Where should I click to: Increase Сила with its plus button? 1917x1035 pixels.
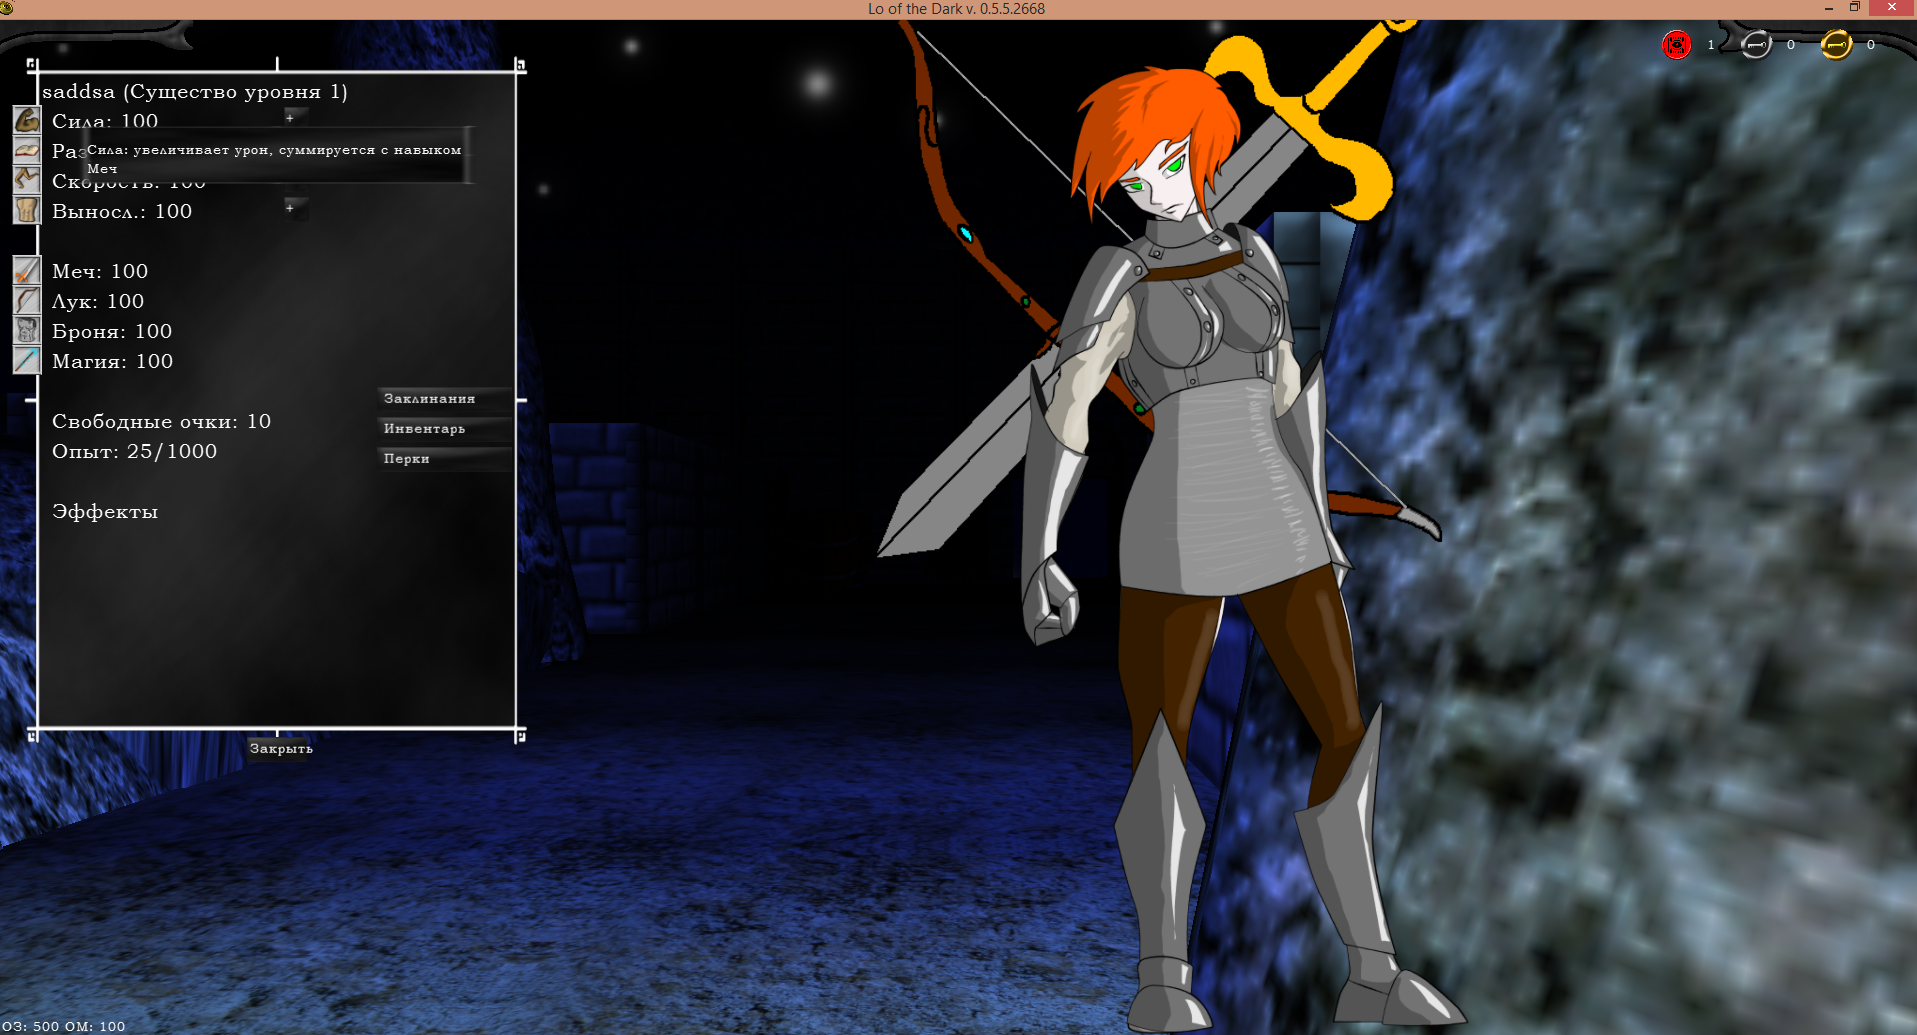(290, 118)
